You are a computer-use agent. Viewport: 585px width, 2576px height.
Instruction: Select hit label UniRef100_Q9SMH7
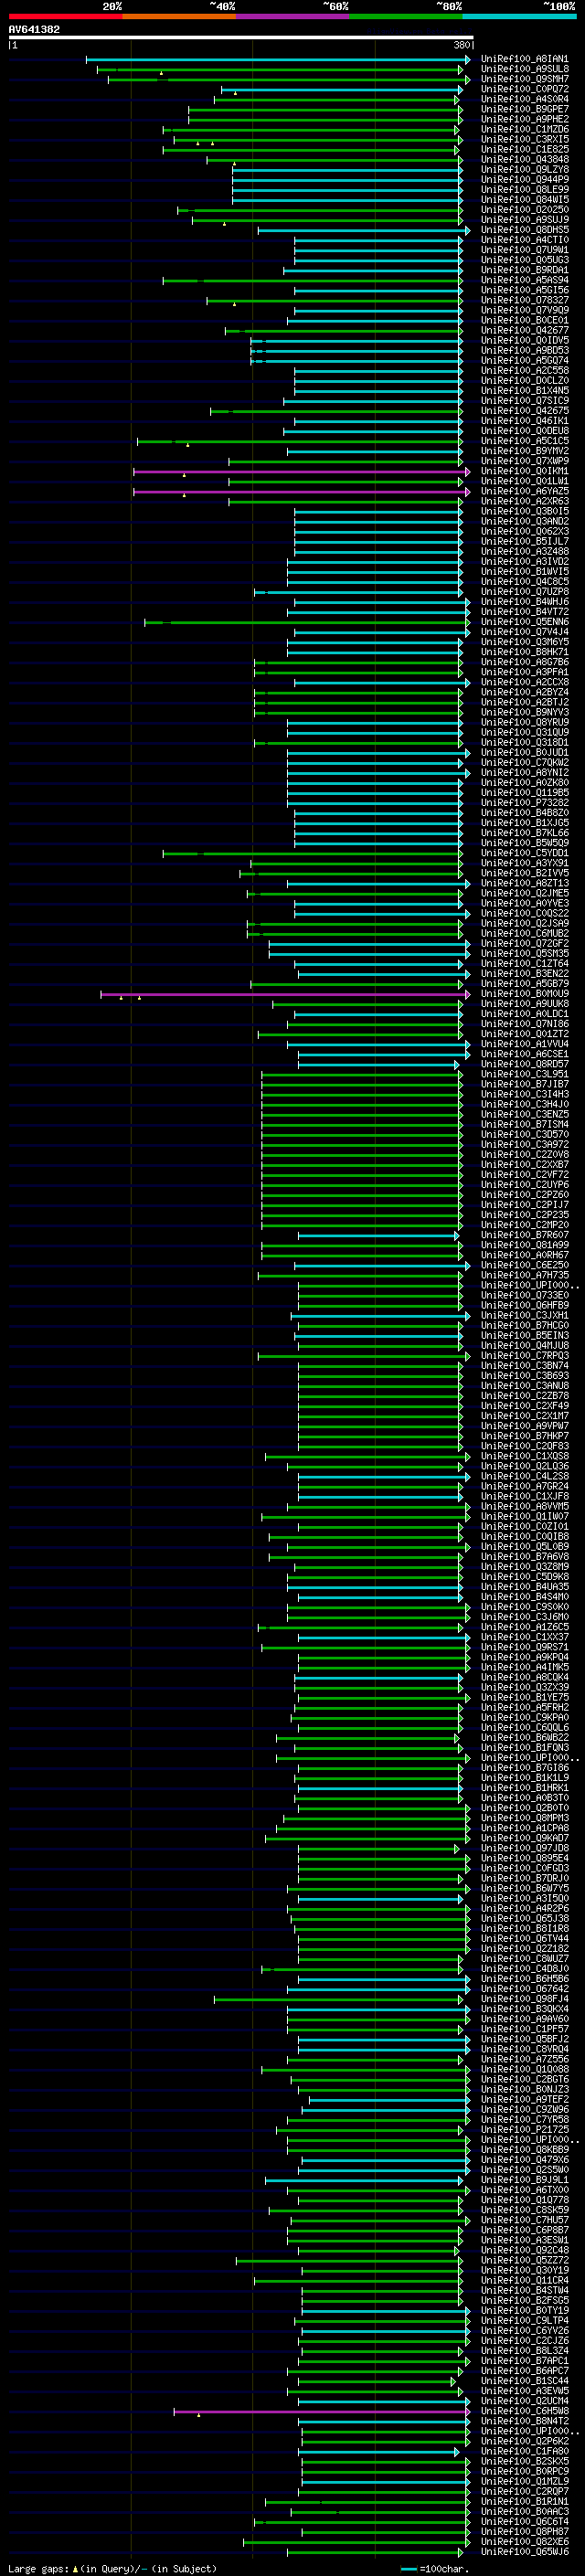pos(525,79)
